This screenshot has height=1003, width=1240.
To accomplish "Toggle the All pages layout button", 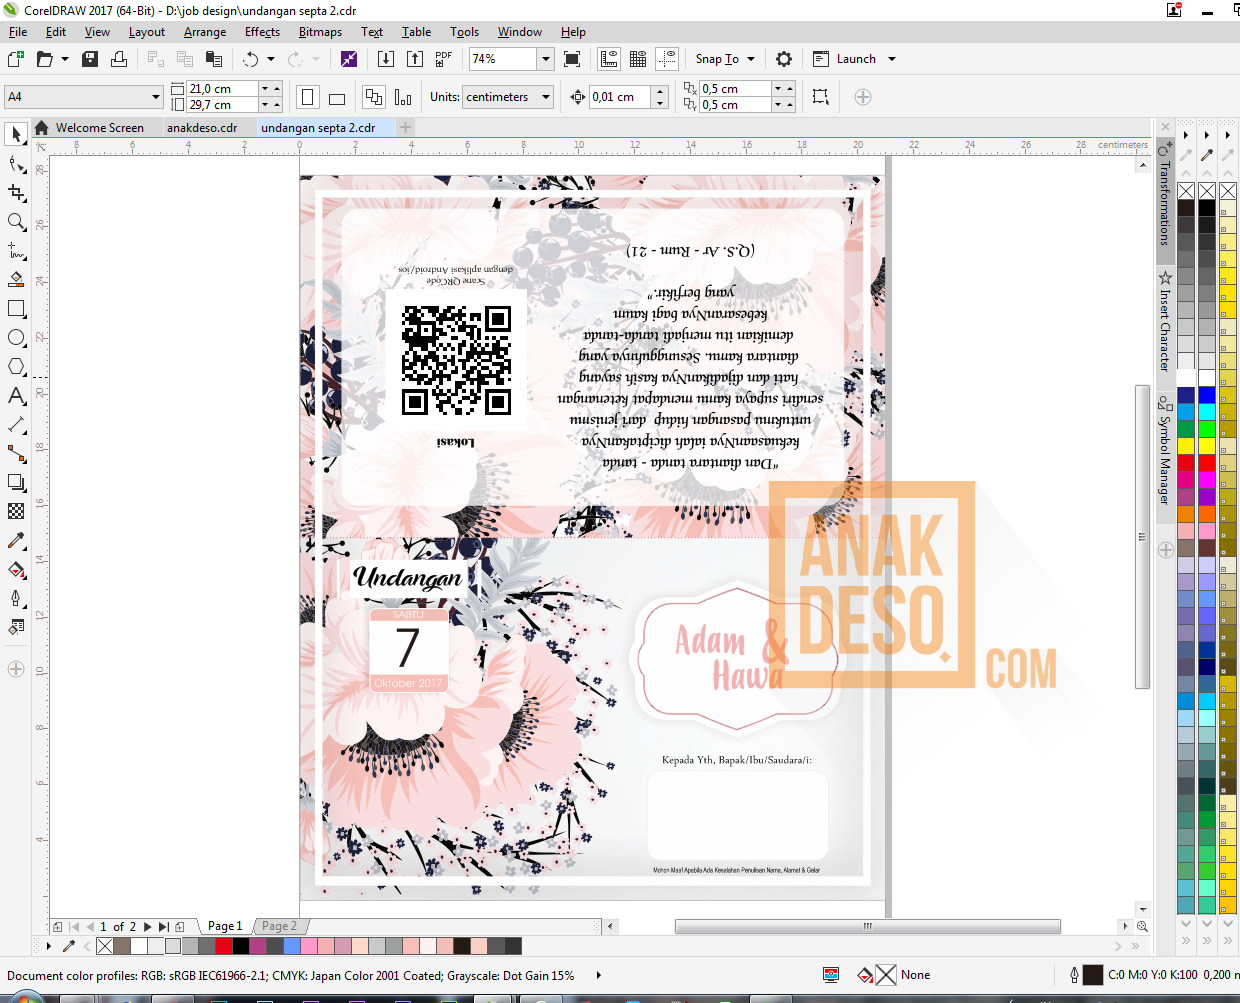I will point(374,97).
